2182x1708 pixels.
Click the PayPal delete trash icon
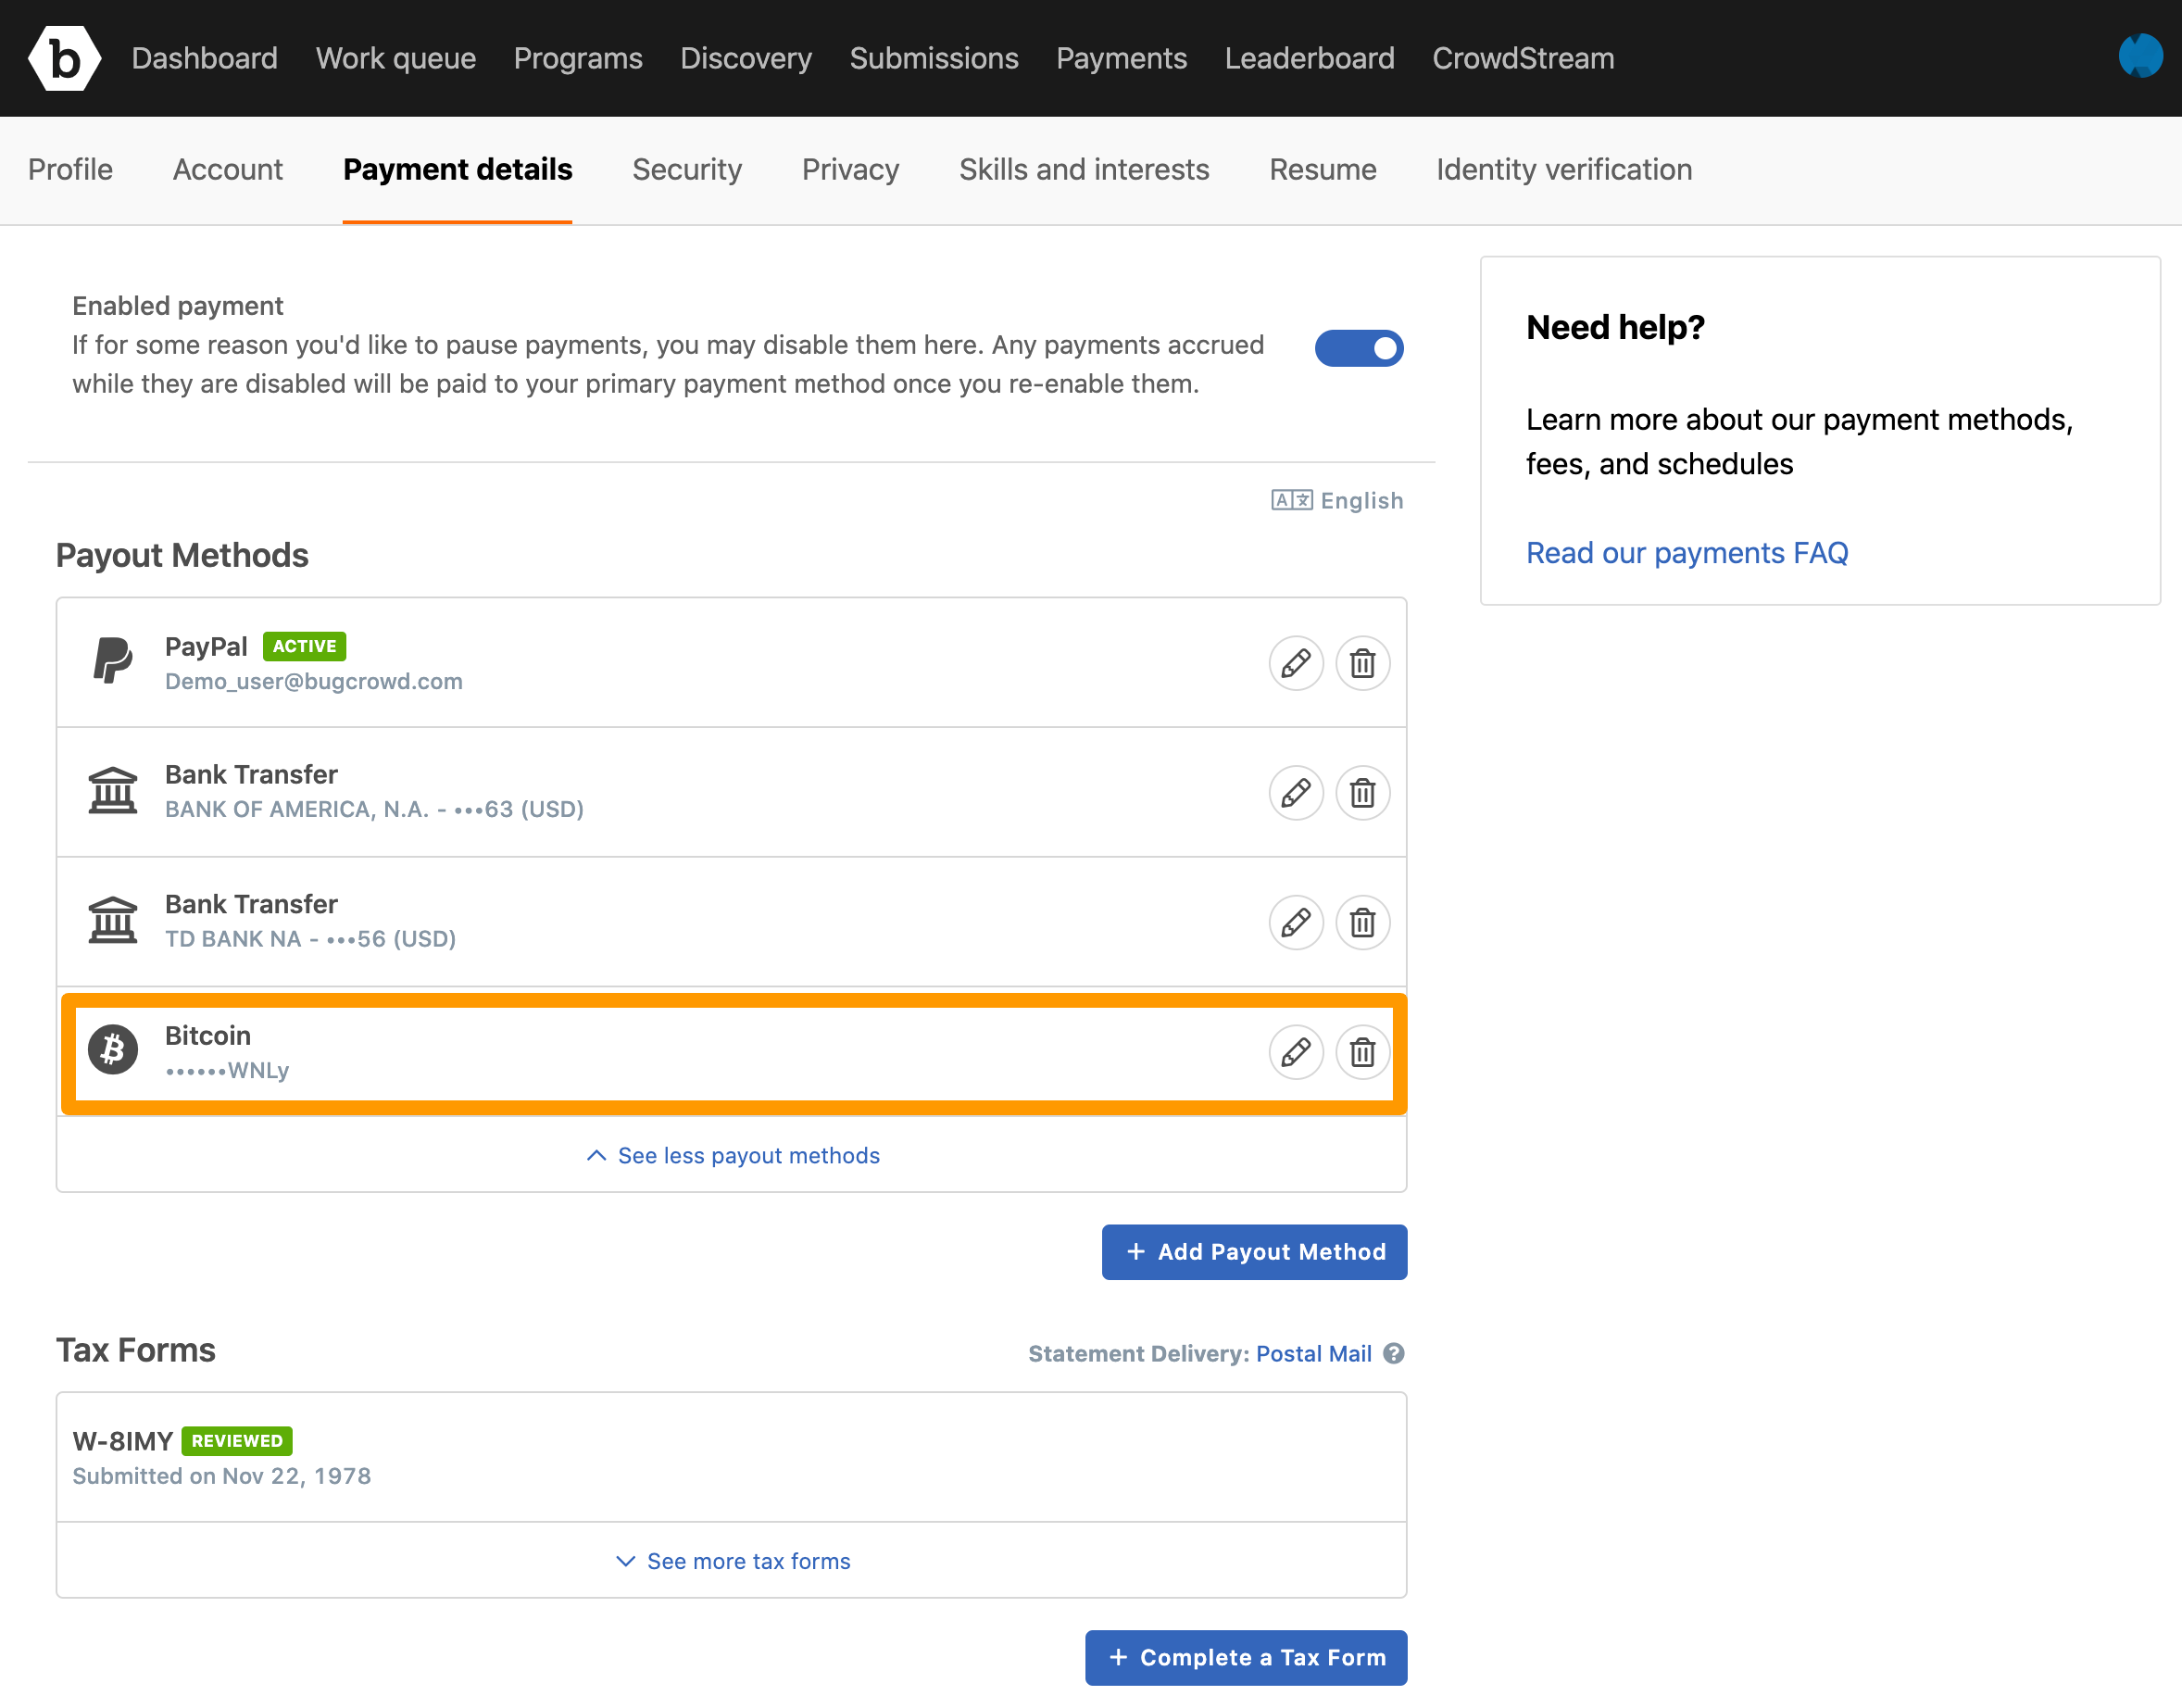pyautogui.click(x=1362, y=662)
